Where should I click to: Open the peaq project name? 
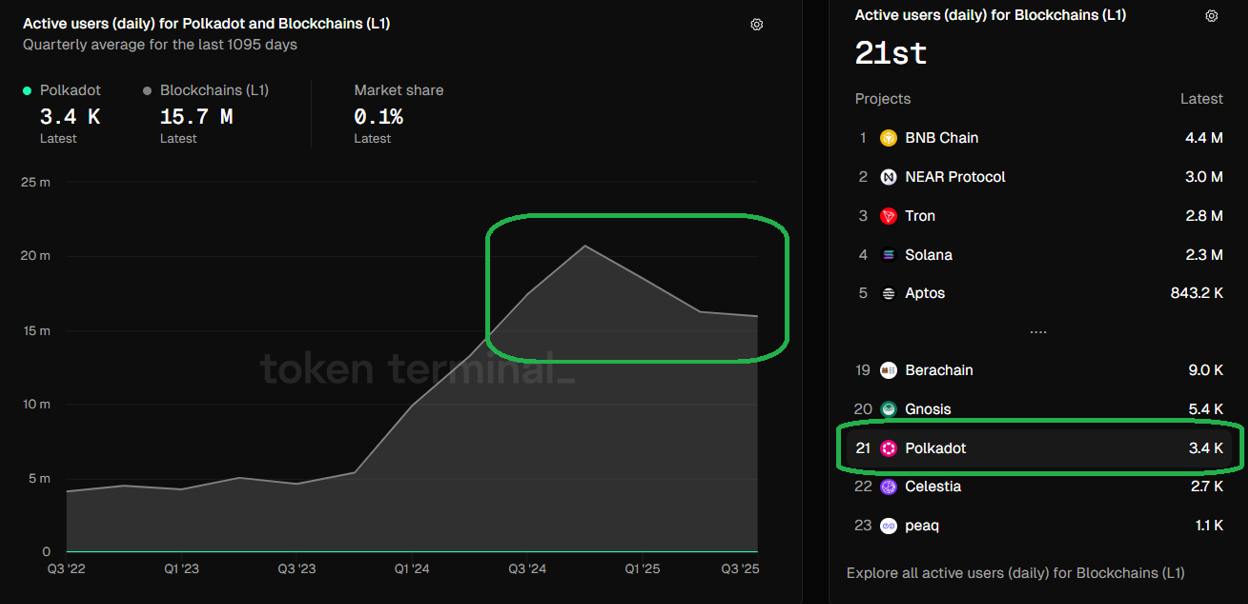(922, 526)
